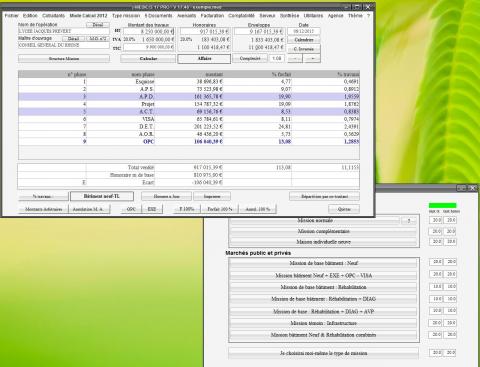Click the HT montant des travaux field
Image resolution: width=480 pixels, height=367 pixels.
point(149,31)
